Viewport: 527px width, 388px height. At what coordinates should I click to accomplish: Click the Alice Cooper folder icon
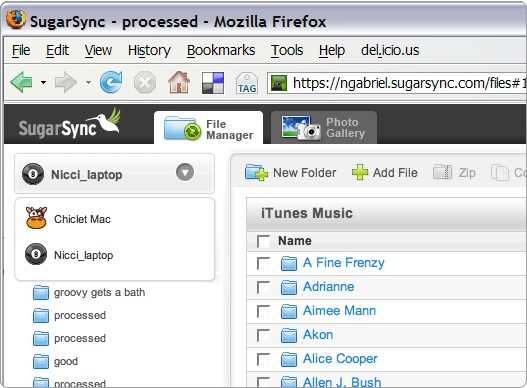click(x=289, y=359)
